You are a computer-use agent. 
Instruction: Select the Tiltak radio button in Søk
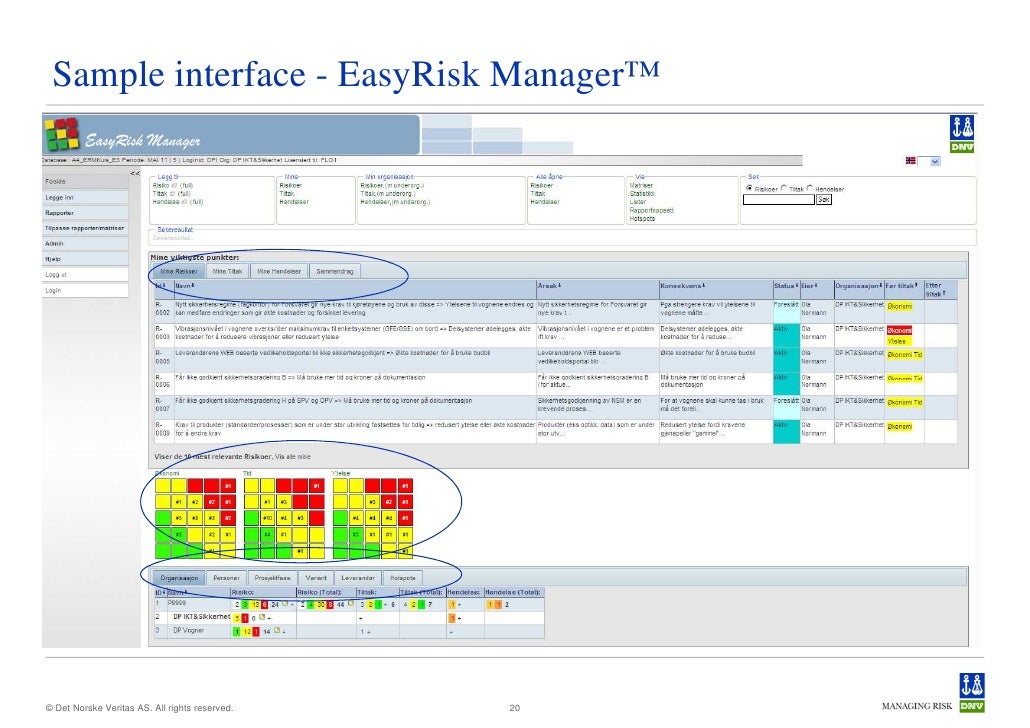[x=784, y=188]
